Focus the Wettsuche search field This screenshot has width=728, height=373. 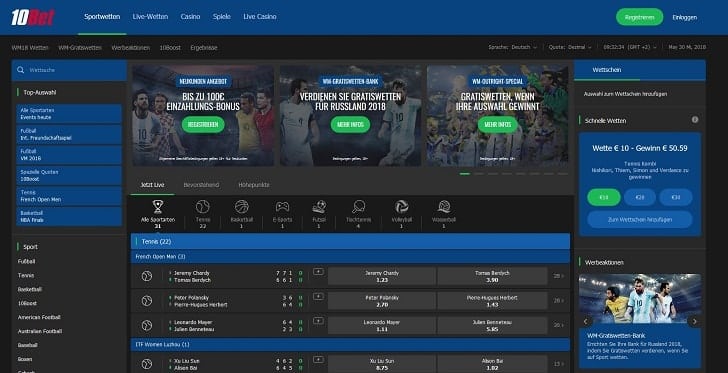(x=70, y=70)
